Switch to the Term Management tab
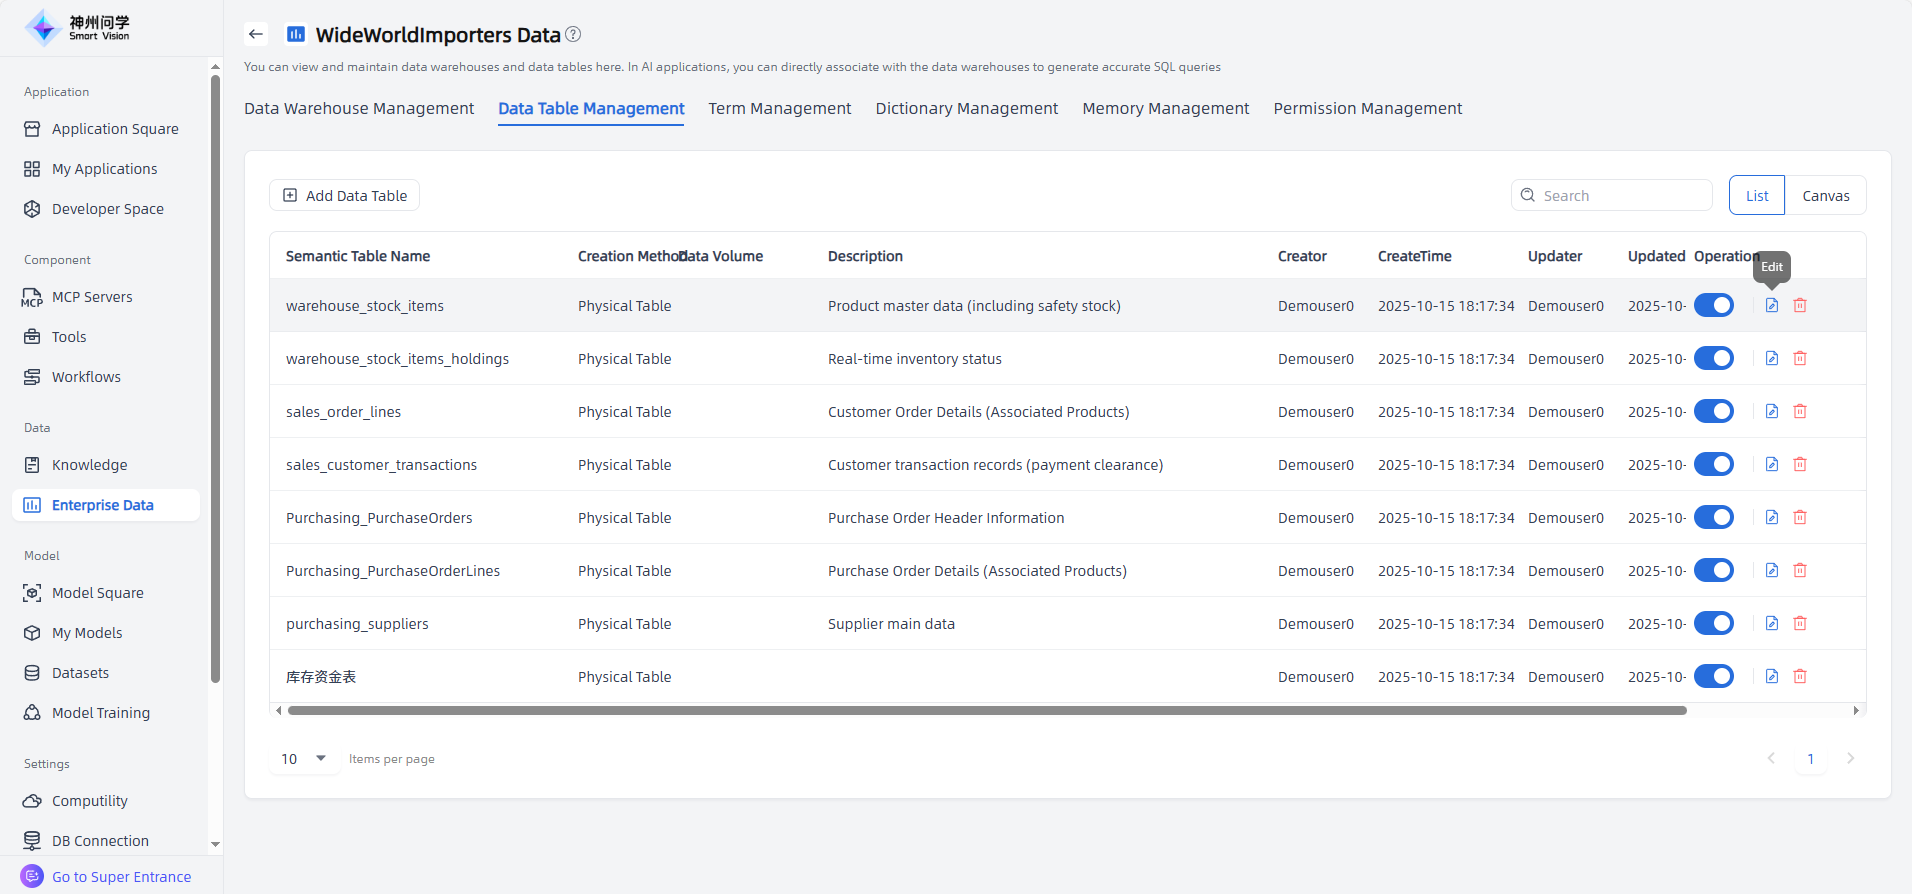This screenshot has width=1912, height=894. point(779,108)
